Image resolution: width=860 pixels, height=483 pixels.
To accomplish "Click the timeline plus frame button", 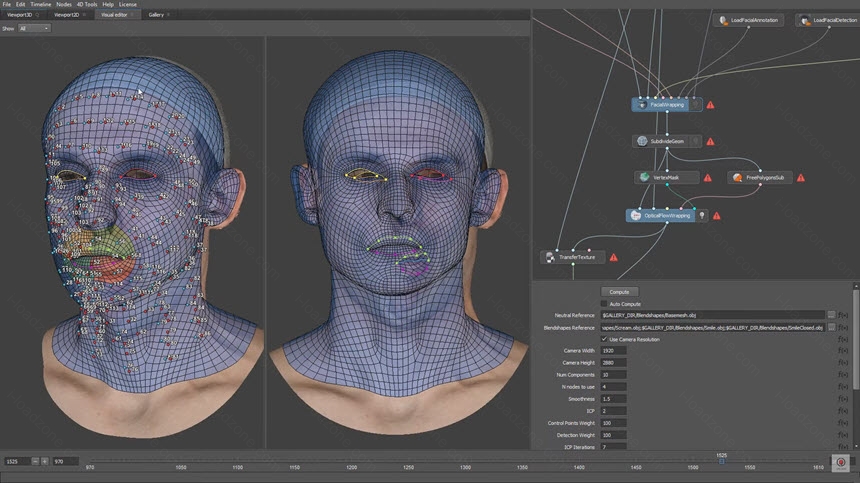I will click(45, 462).
